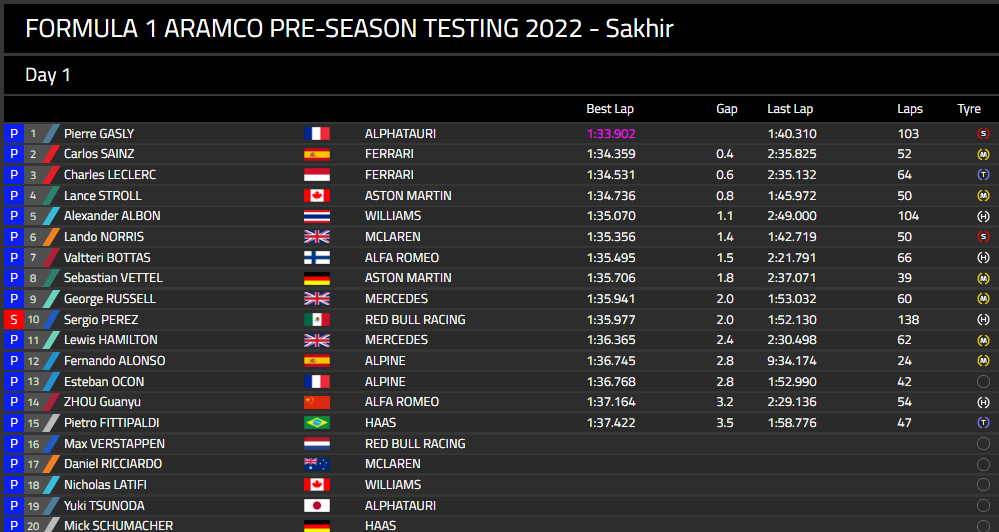Open Lewis HAMILTON driver name
Image resolution: width=999 pixels, height=532 pixels.
pyautogui.click(x=111, y=340)
